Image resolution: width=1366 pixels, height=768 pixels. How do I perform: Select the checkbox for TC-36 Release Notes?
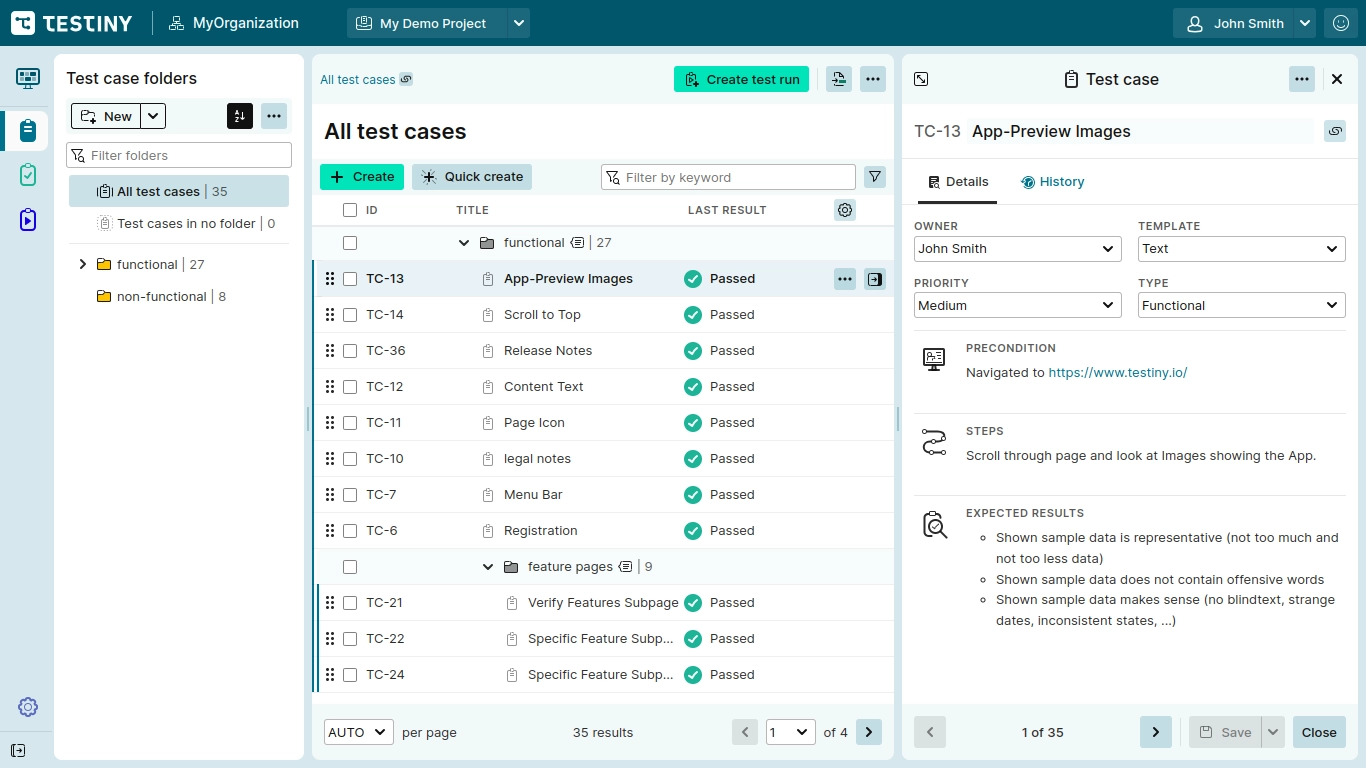pos(350,351)
